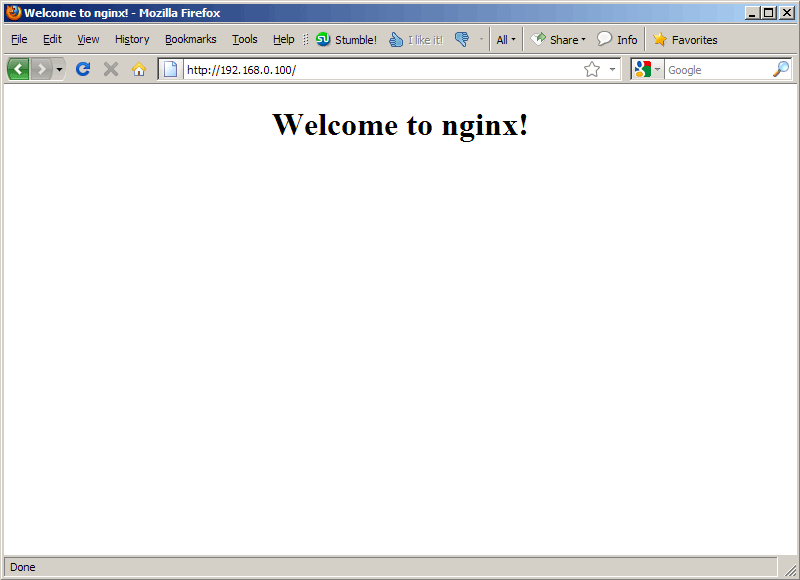Click the search magnifying glass icon
The height and width of the screenshot is (580, 800).
tap(781, 69)
